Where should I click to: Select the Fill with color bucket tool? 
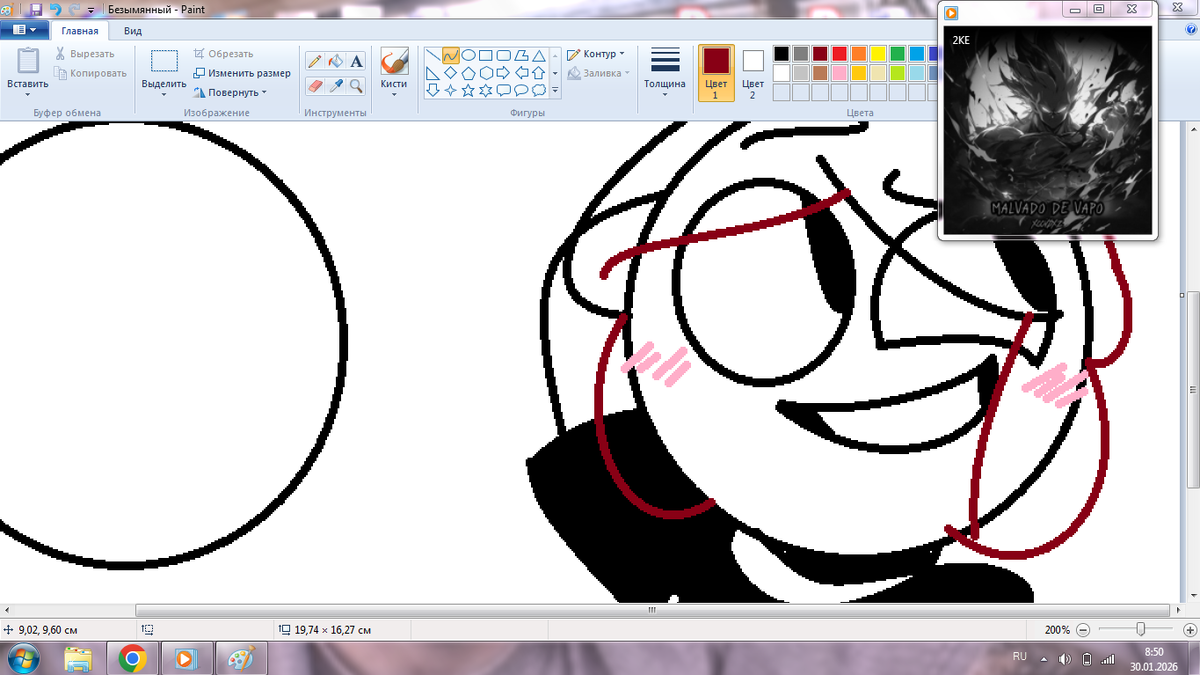[x=336, y=61]
